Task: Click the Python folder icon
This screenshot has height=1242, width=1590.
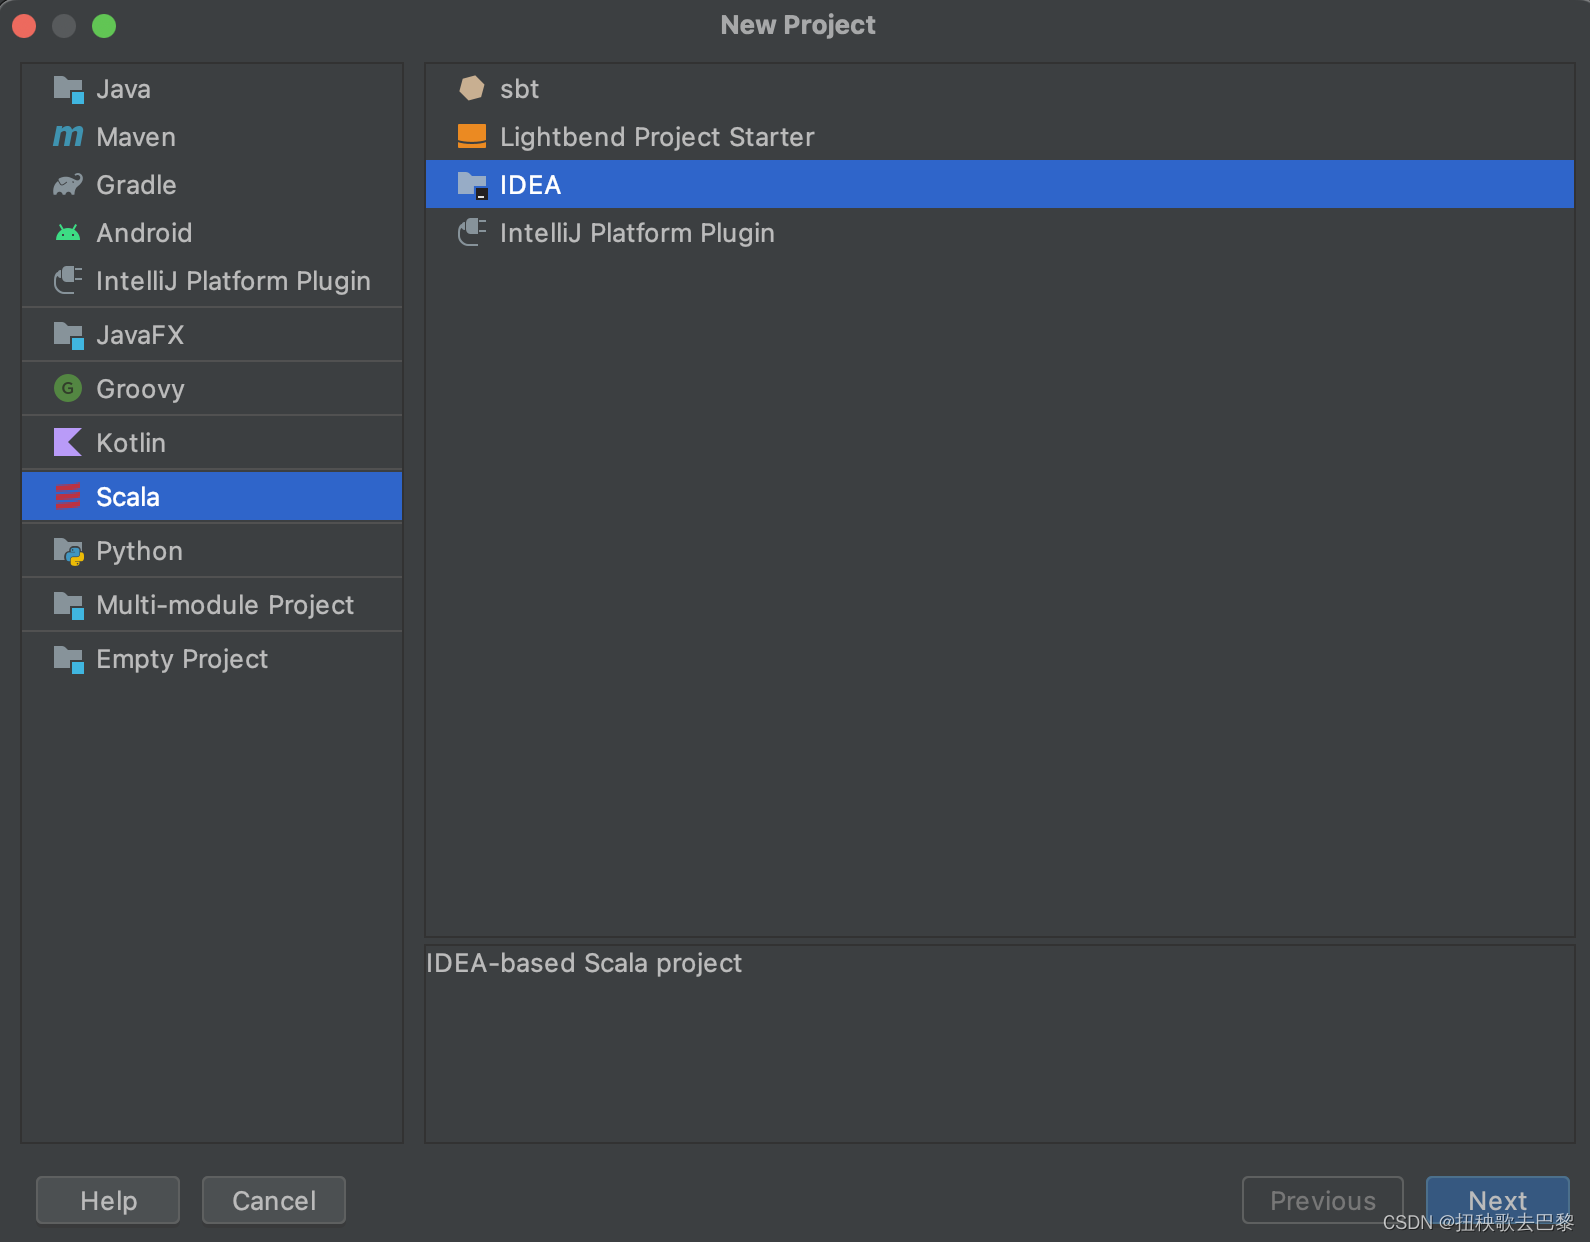Action: click(x=68, y=551)
